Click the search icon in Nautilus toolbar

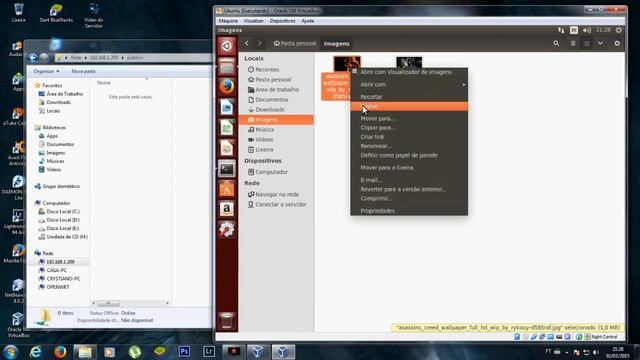pyautogui.click(x=556, y=43)
